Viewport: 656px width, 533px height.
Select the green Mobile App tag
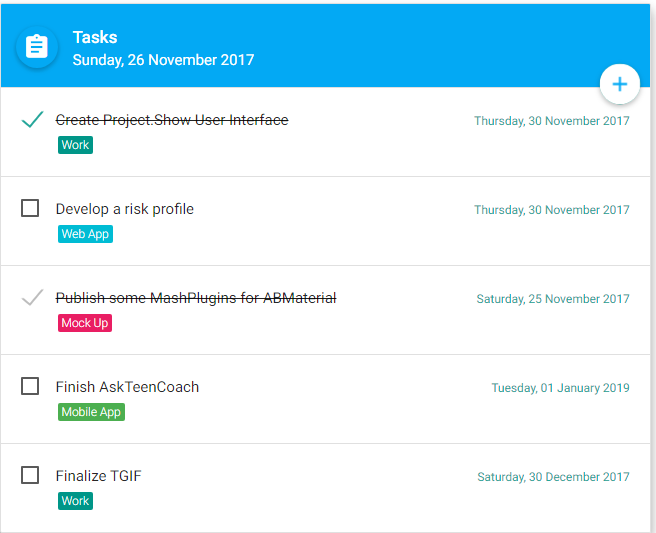click(x=91, y=412)
